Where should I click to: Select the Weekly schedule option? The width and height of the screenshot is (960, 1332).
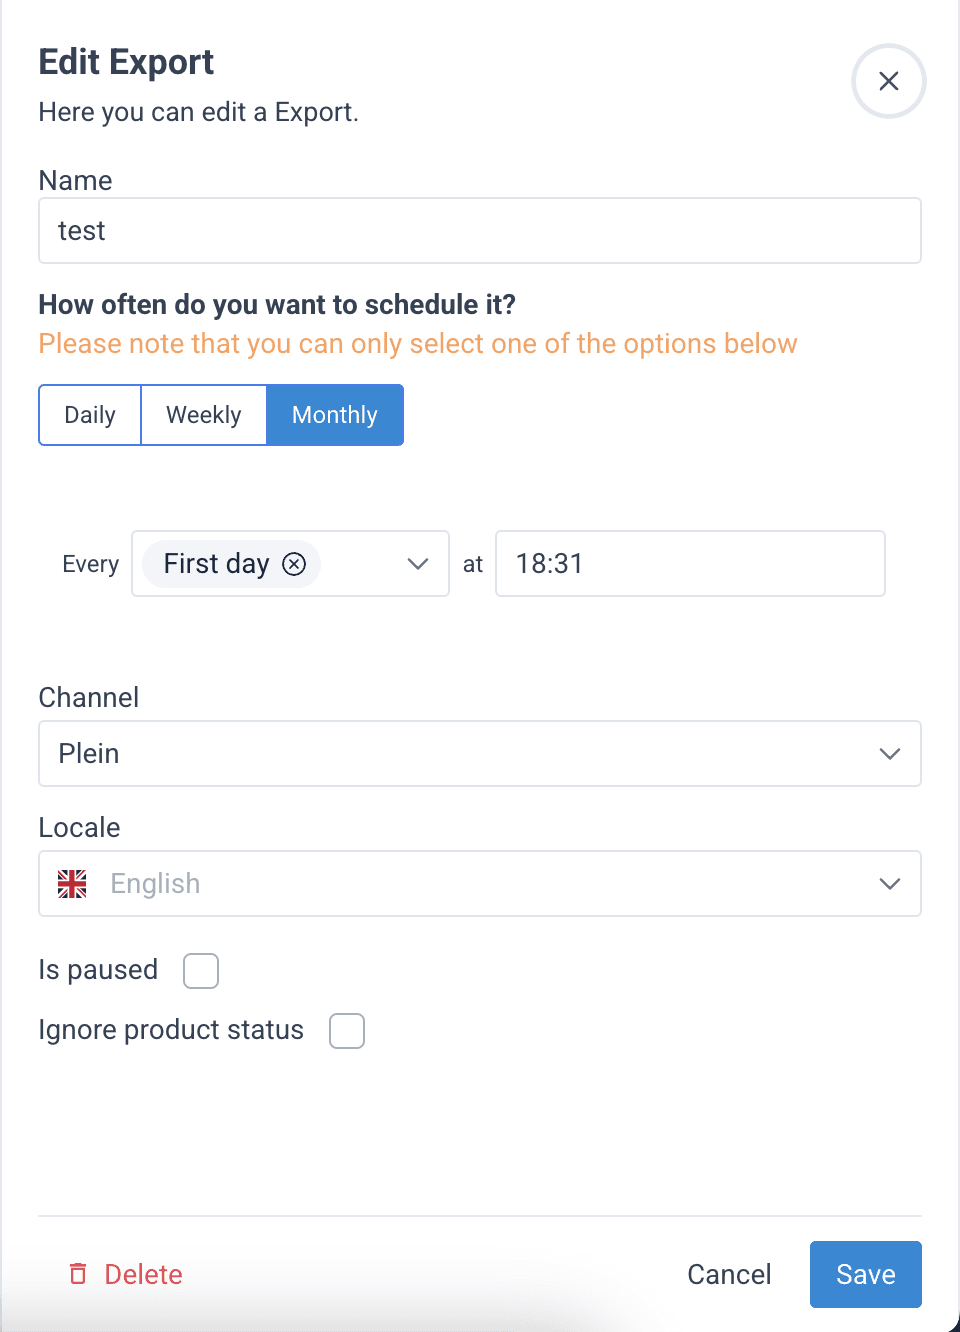point(204,415)
